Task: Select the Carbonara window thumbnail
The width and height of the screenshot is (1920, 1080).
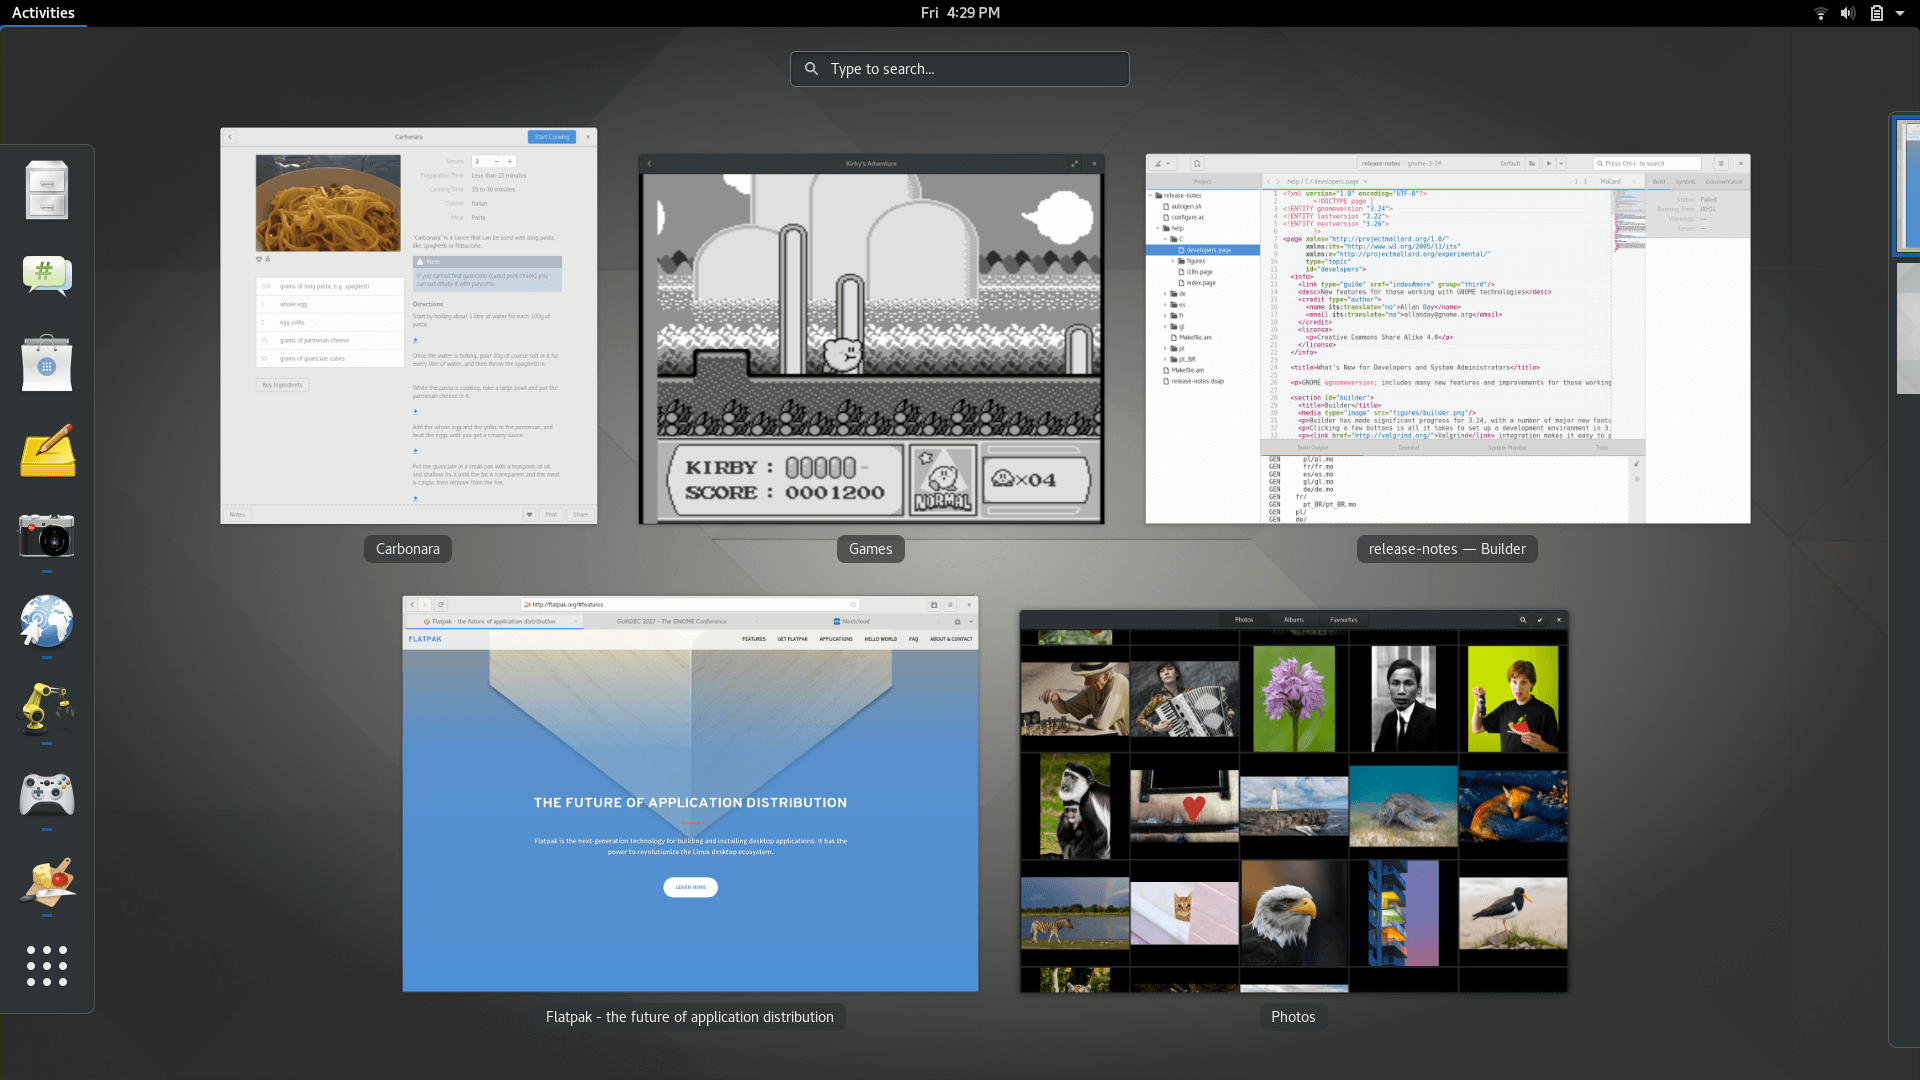Action: click(x=409, y=326)
